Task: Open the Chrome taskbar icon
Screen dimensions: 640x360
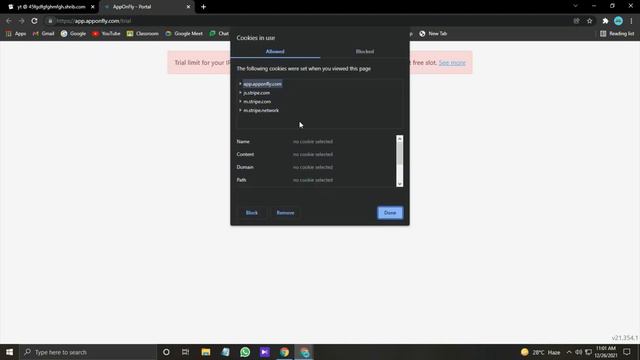Action: click(284, 352)
